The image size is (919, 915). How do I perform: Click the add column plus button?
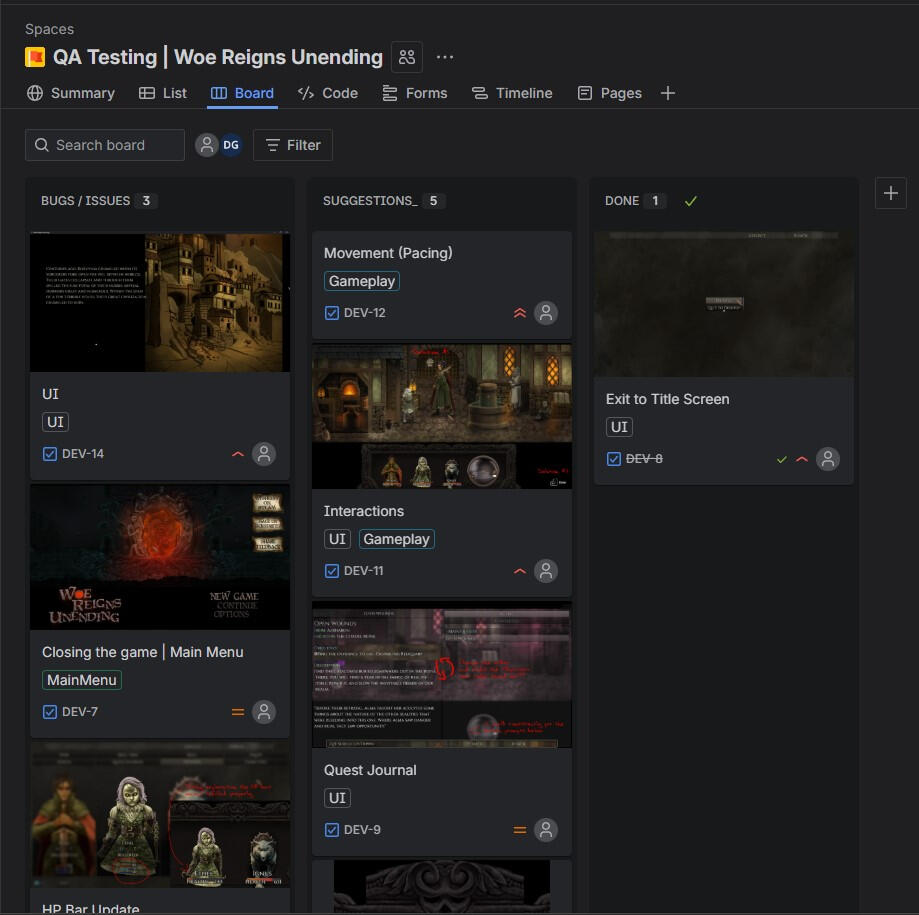pos(890,193)
